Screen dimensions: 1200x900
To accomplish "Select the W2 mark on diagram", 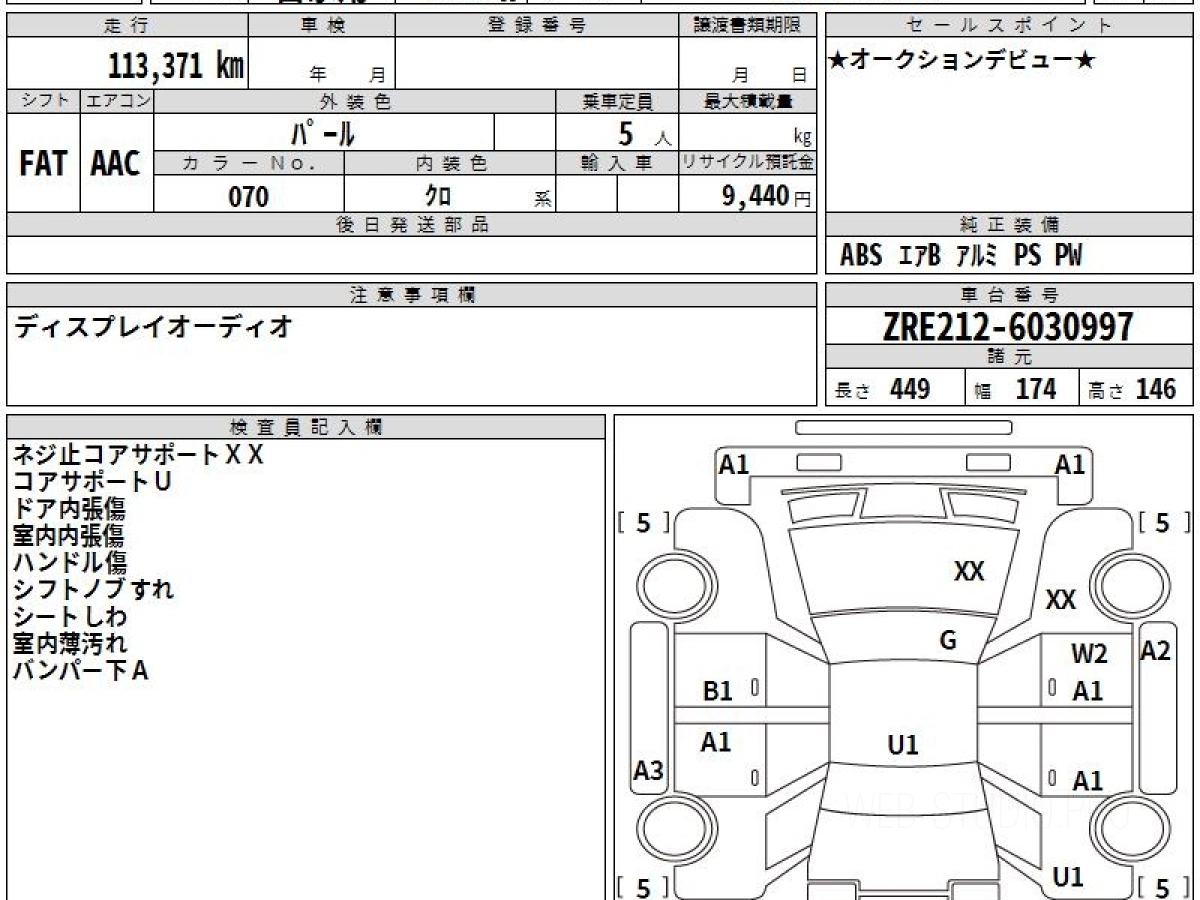I will [1090, 655].
